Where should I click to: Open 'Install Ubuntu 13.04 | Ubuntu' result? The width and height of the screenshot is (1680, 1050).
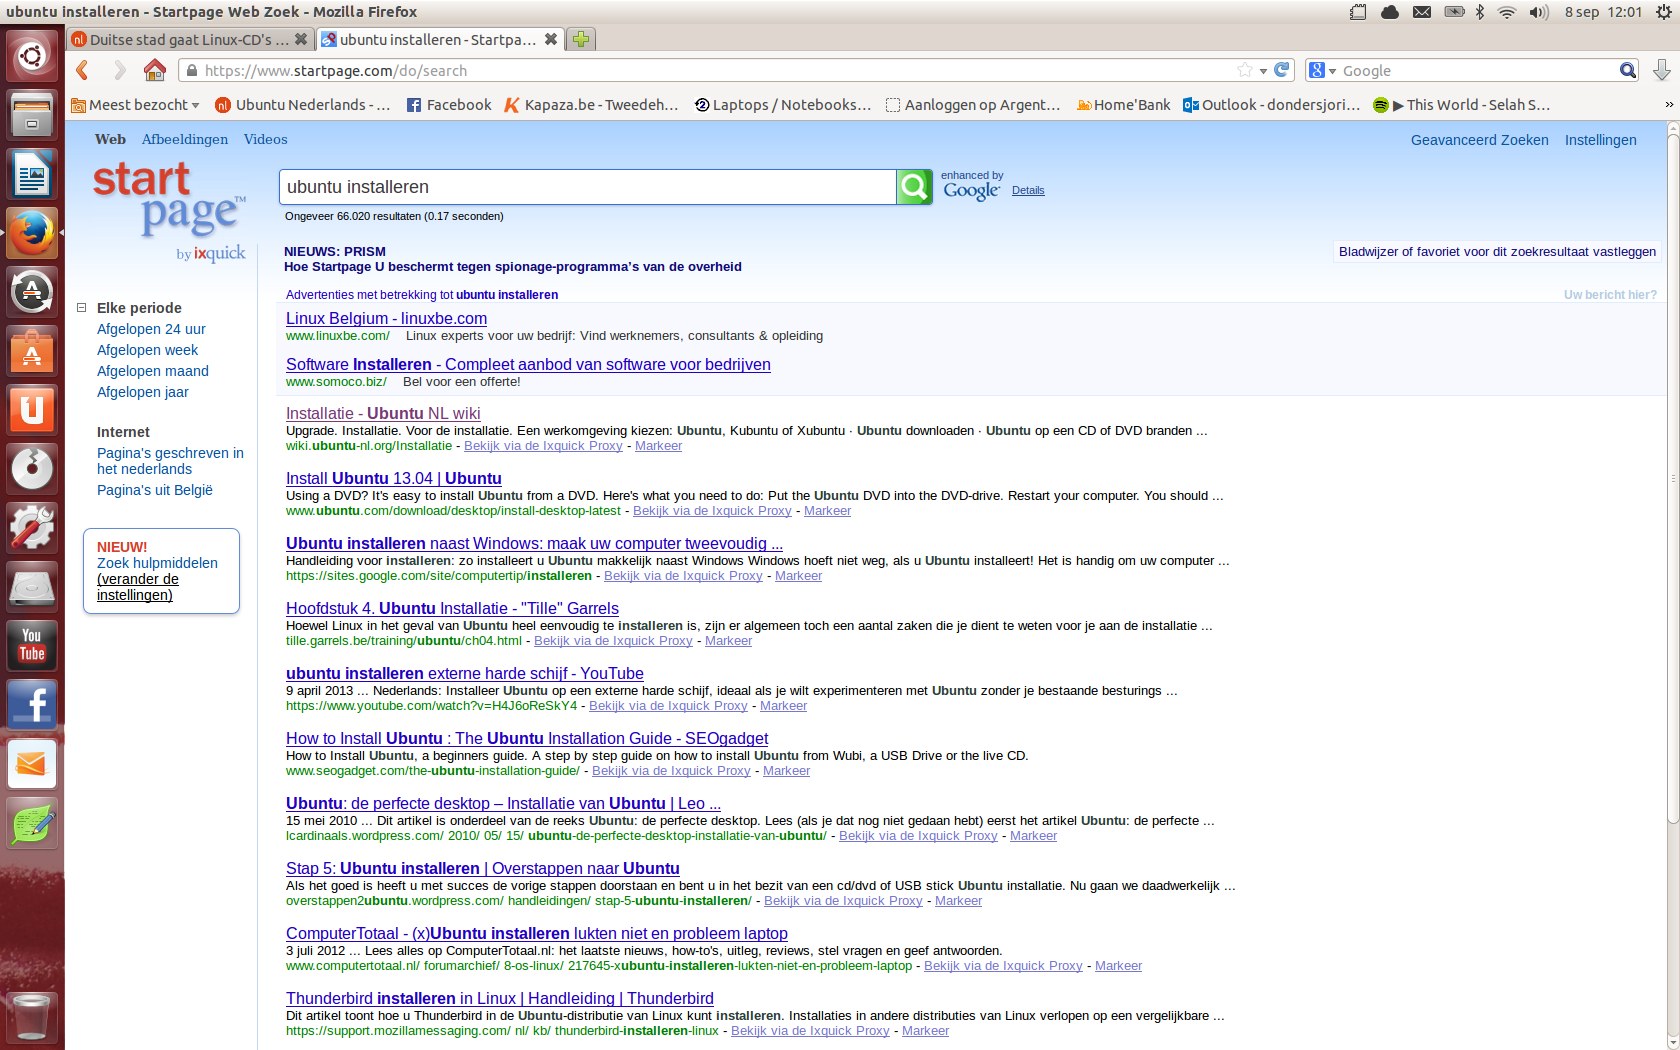click(x=394, y=478)
